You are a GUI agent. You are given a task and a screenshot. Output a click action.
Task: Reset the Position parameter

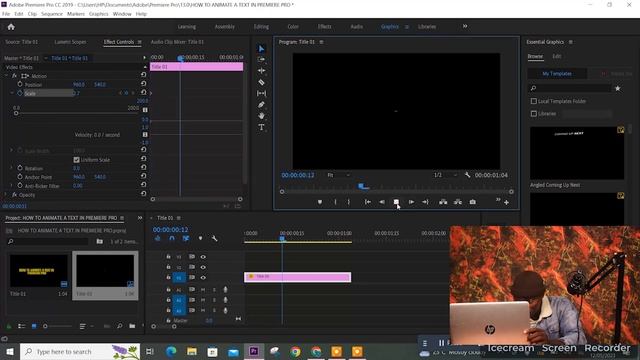tap(143, 84)
